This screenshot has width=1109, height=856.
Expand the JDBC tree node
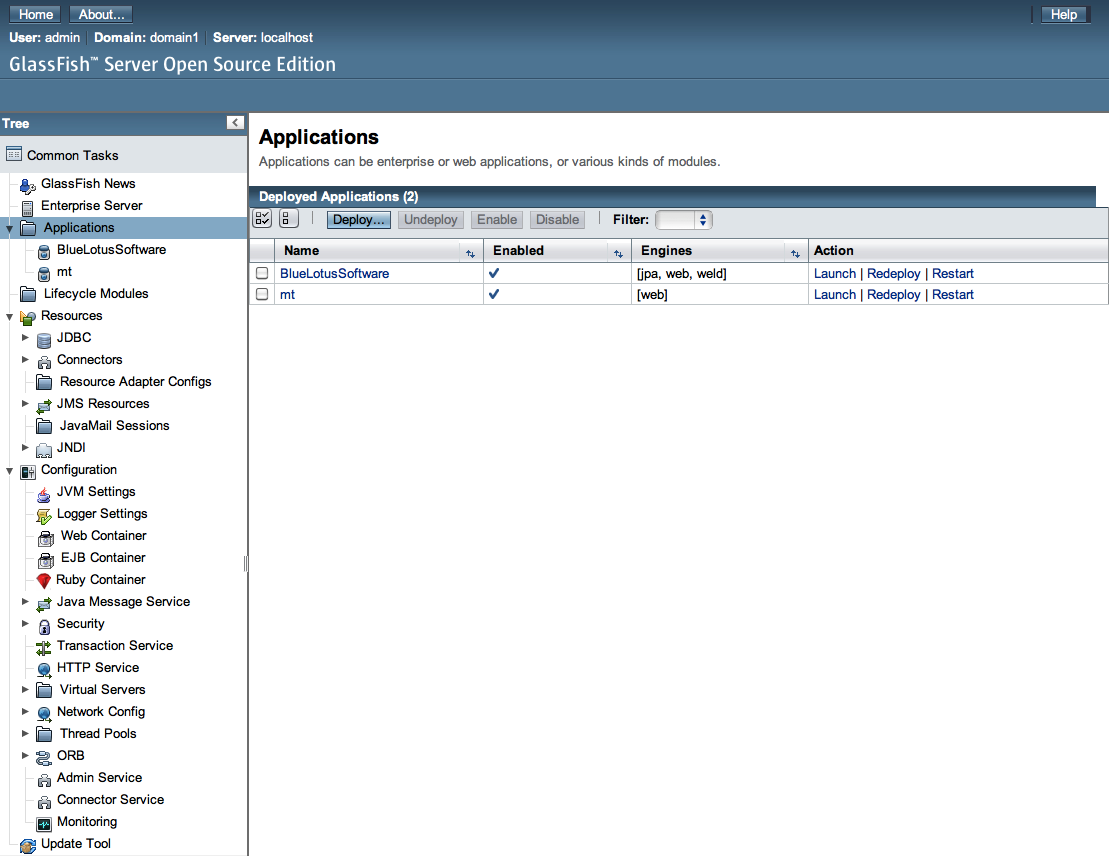pos(25,337)
